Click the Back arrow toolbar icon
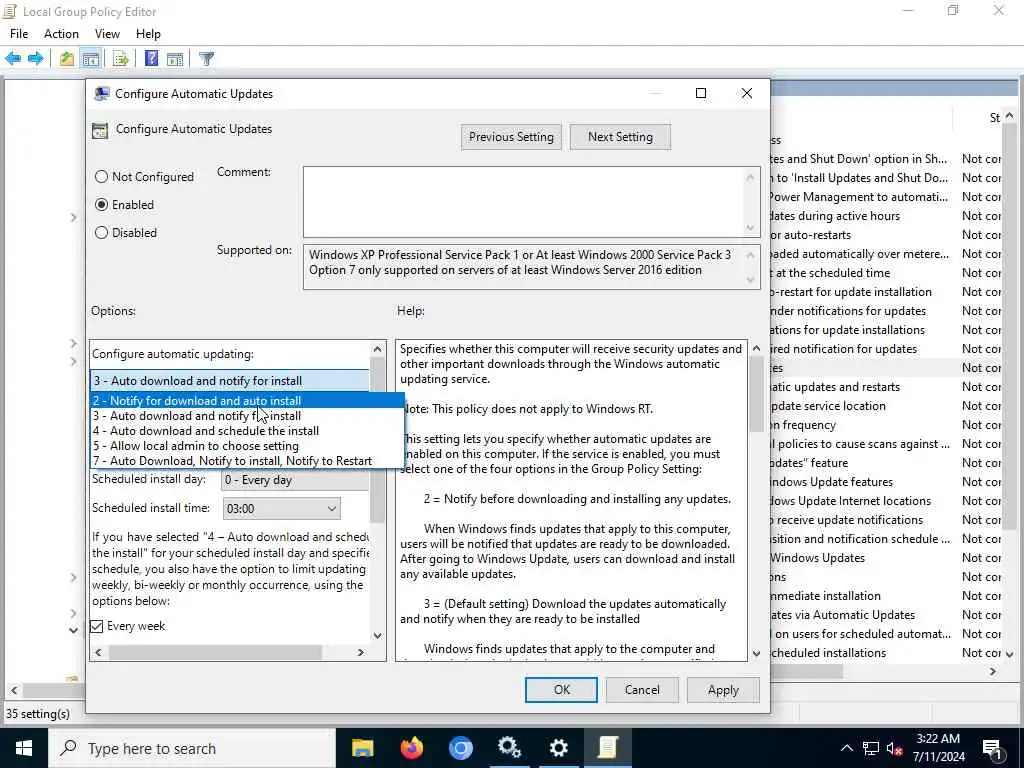Viewport: 1024px width, 768px height. click(13, 59)
